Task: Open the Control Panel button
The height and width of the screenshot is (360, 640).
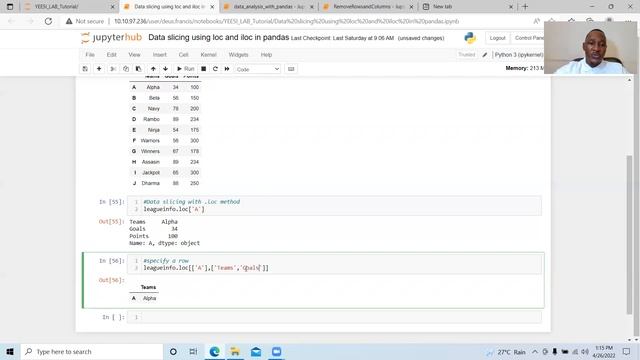Action: [x=528, y=38]
